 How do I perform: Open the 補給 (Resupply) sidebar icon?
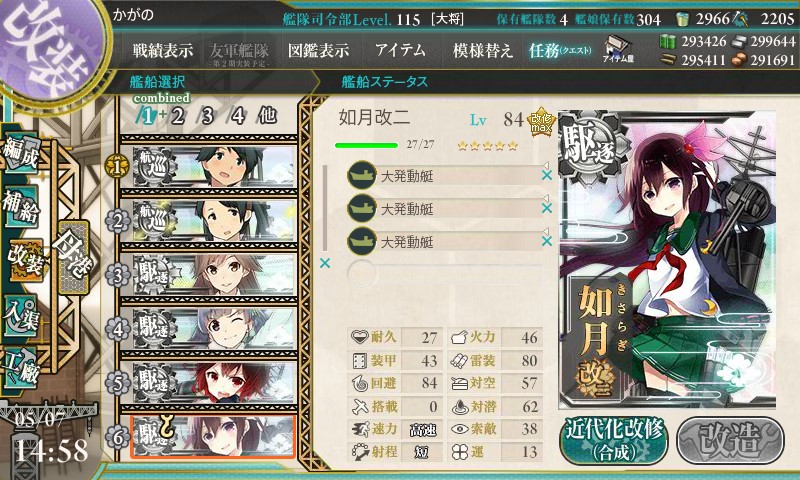coord(21,207)
